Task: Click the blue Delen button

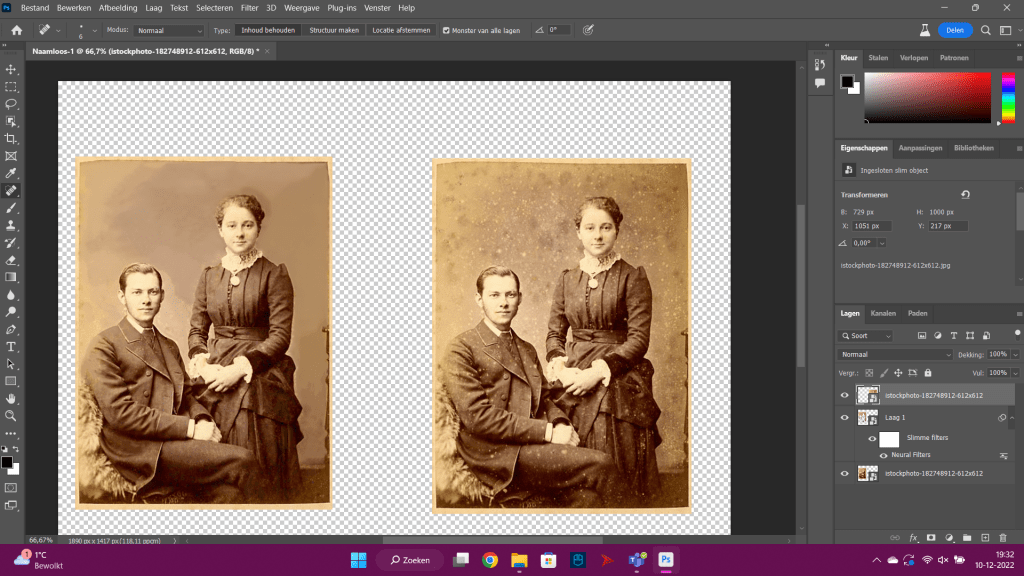Action: pyautogui.click(x=955, y=30)
